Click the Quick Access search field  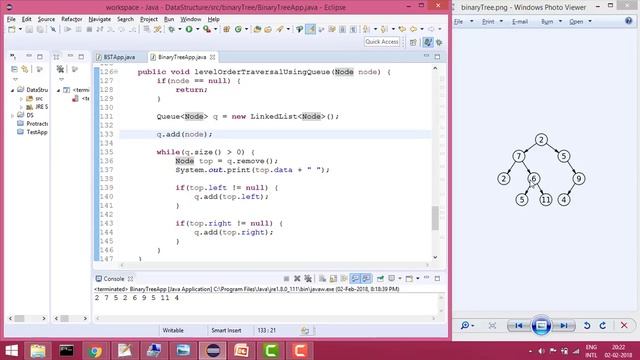click(382, 42)
